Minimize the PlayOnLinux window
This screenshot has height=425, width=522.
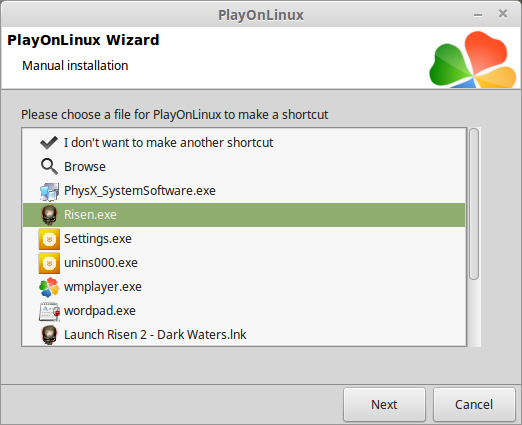[478, 15]
